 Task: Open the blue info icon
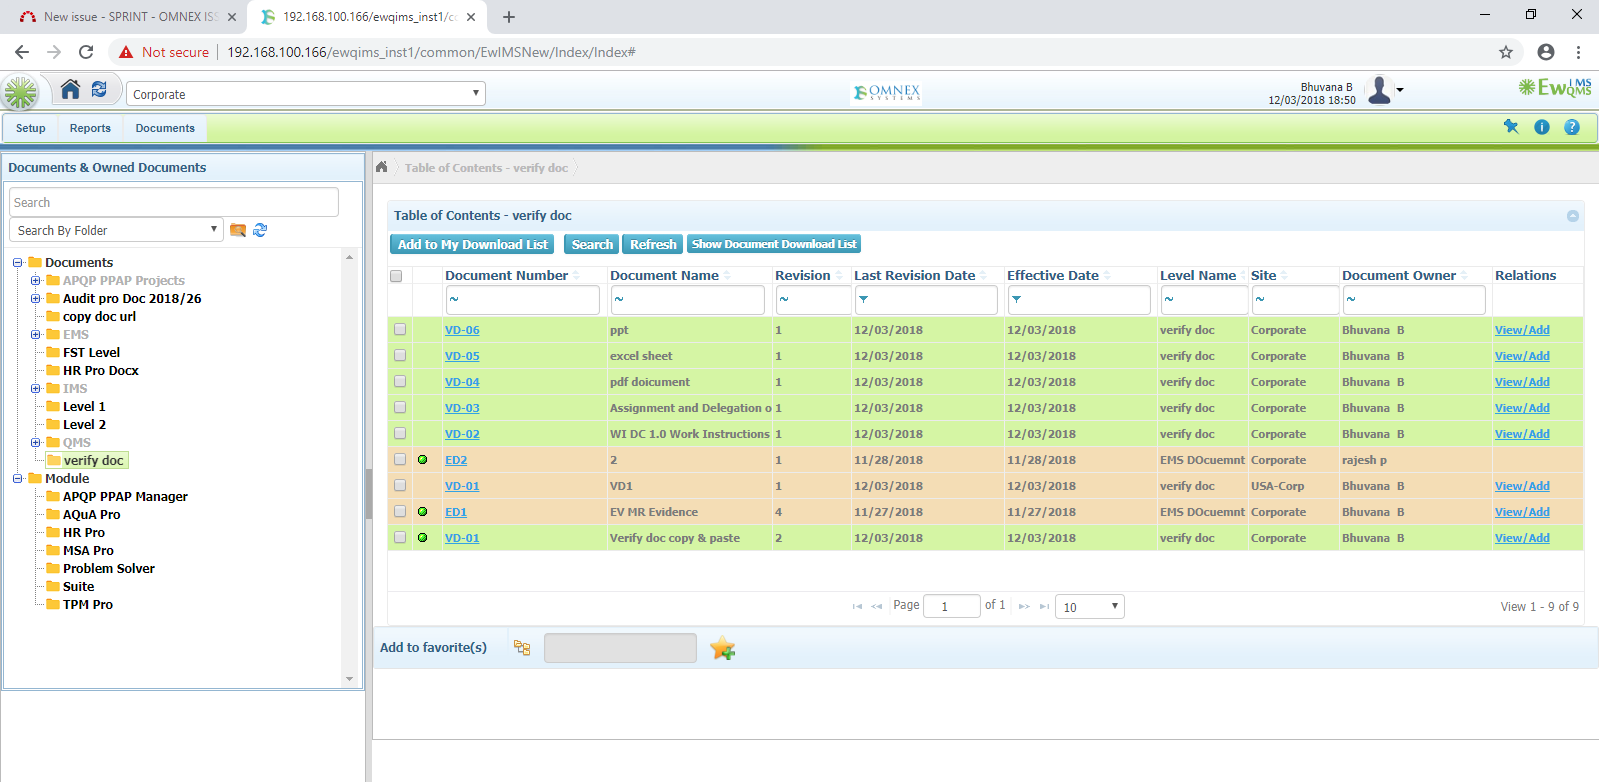pos(1542,127)
